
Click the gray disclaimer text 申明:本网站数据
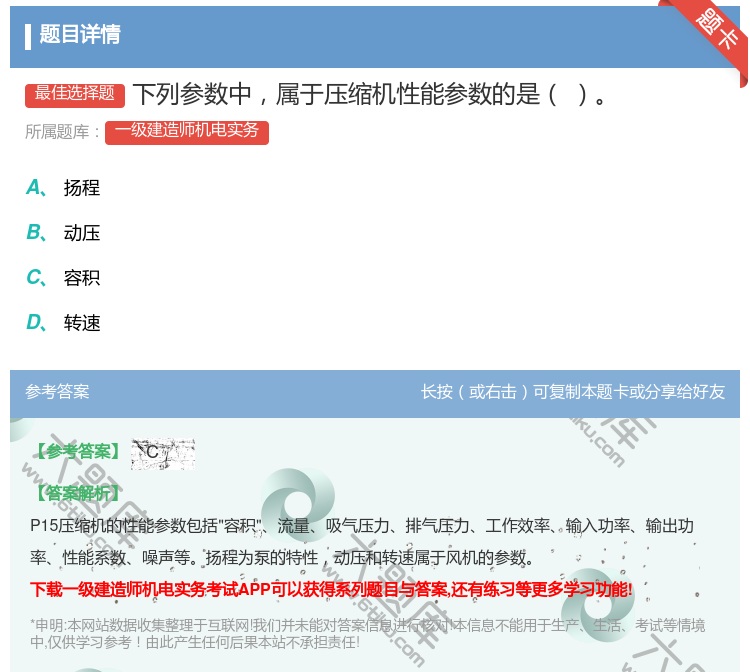(367, 633)
